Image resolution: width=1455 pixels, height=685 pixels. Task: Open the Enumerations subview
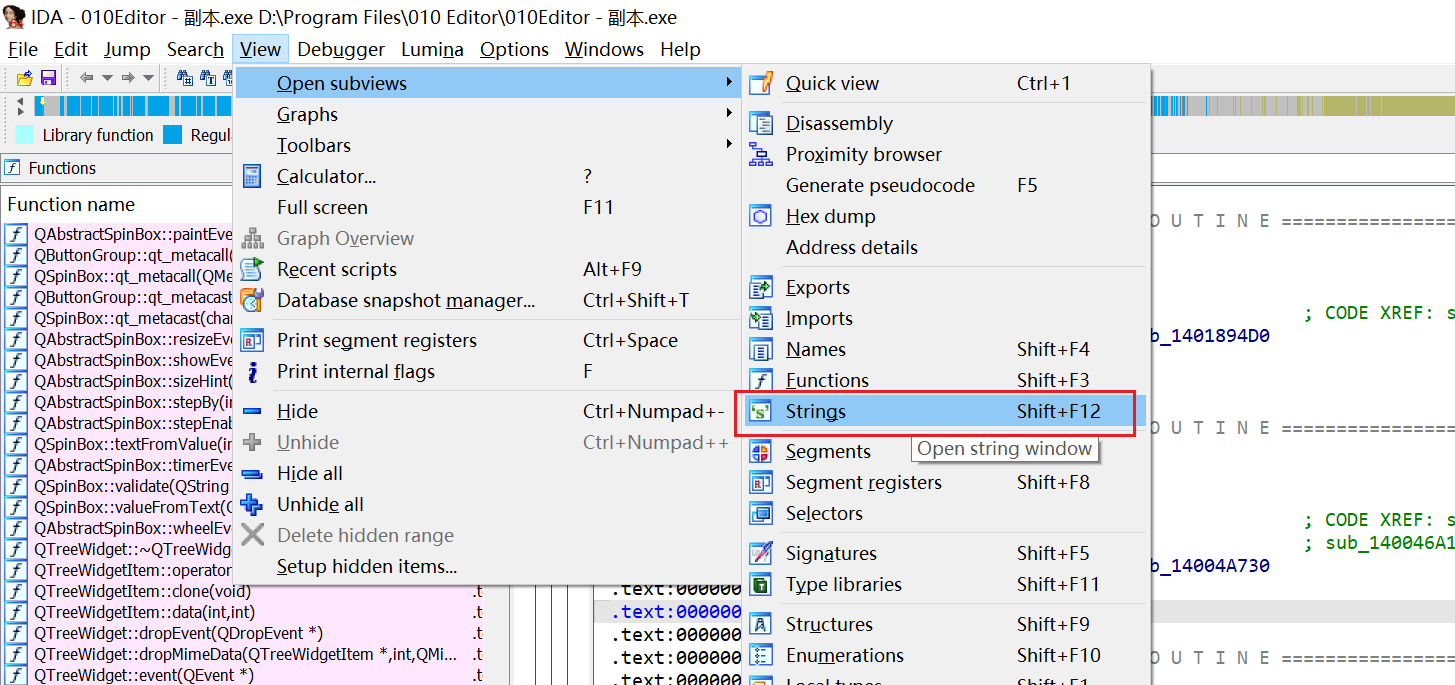(945, 655)
